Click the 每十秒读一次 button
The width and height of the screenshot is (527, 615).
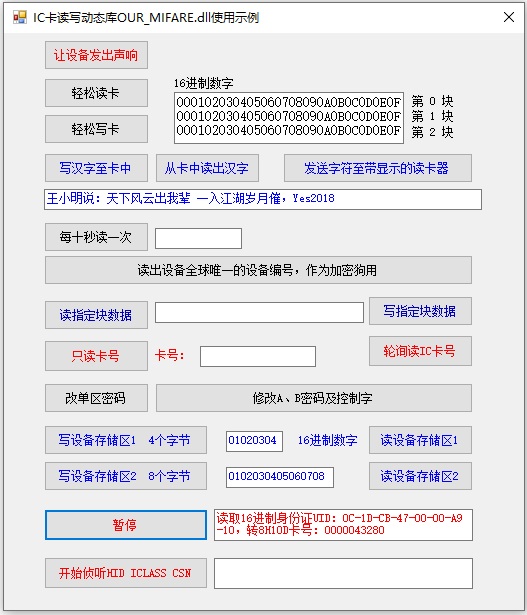96,237
